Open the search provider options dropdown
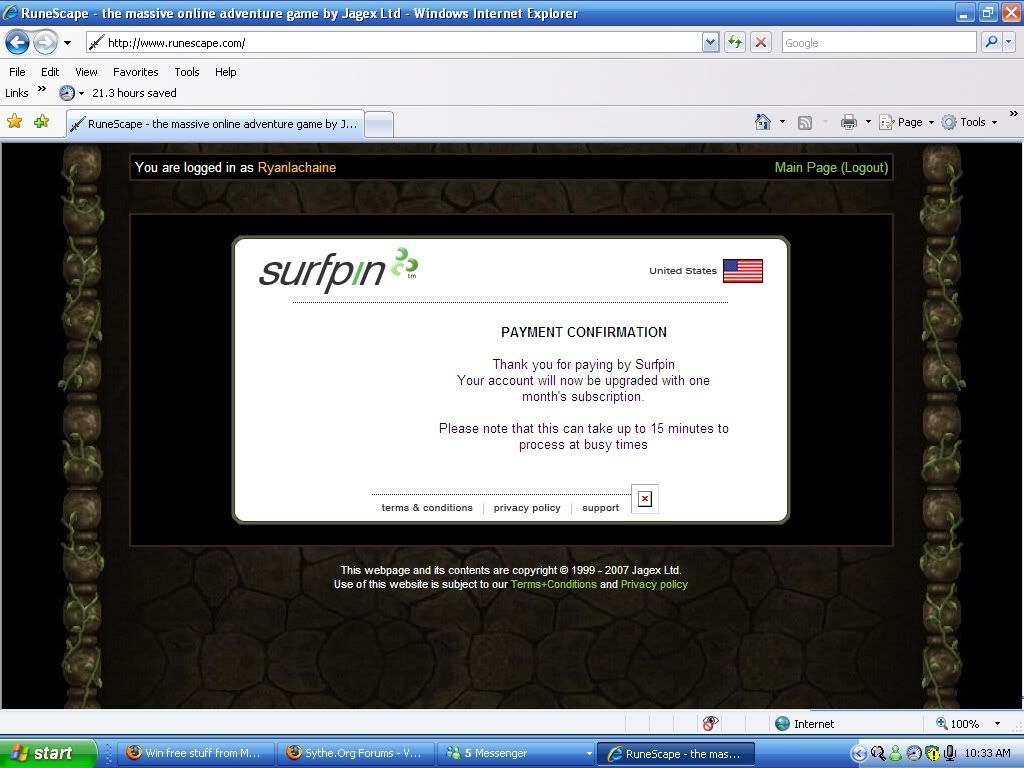The width and height of the screenshot is (1024, 768). click(1008, 43)
